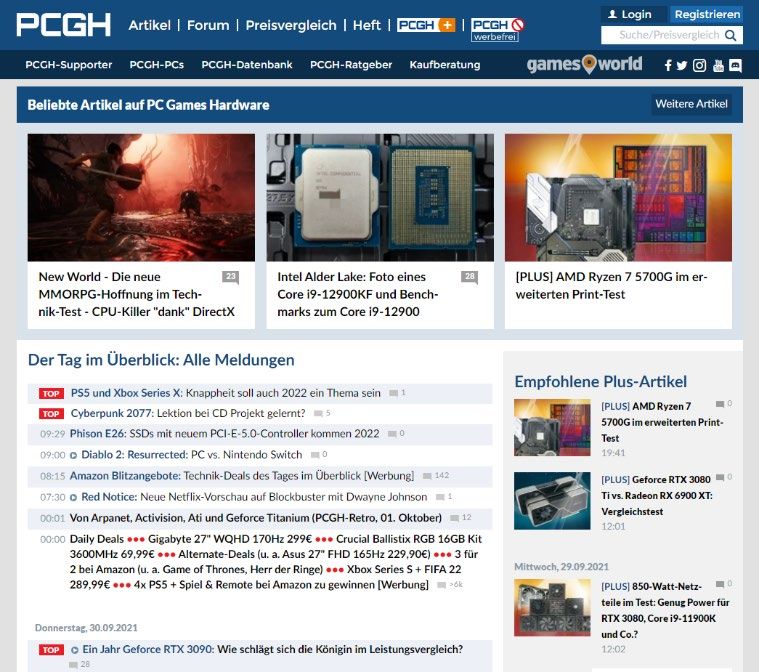Image resolution: width=759 pixels, height=672 pixels.
Task: Open the Intel Alder Lake Core i9-12900KF headline
Action: click(358, 294)
